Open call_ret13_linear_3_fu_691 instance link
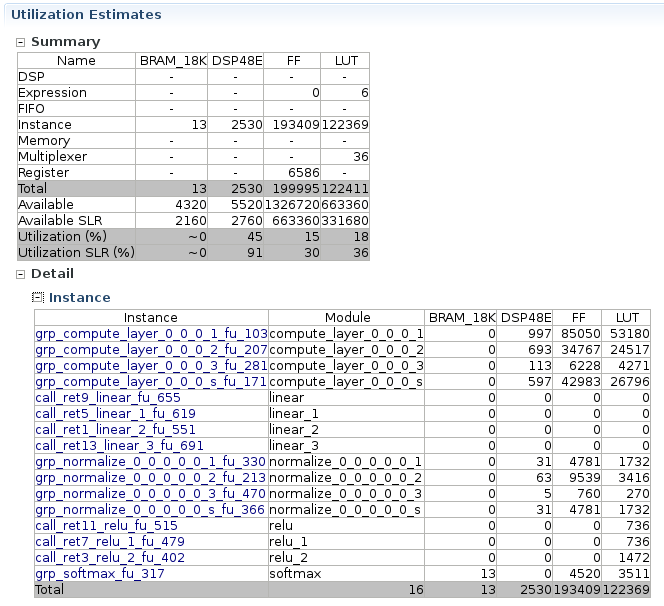Screen dimensions: 664x606 tap(119, 446)
